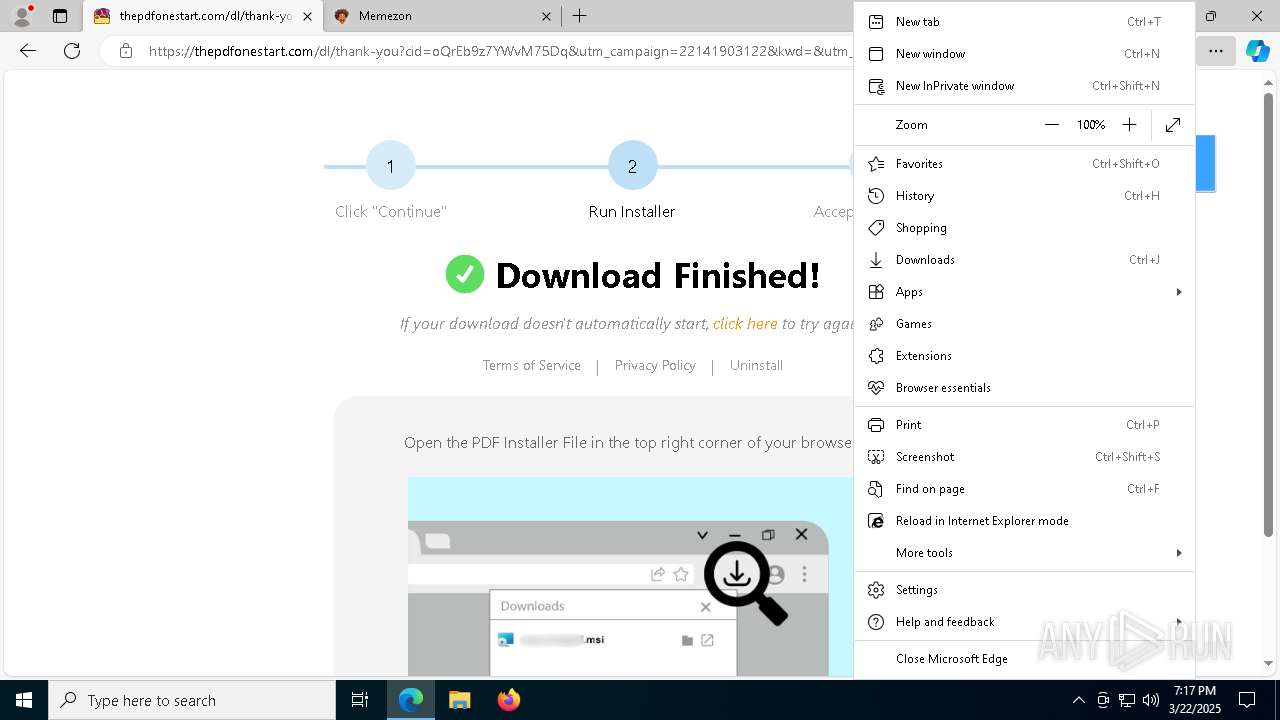Open Settings from Edge menu
The height and width of the screenshot is (720, 1280).
[x=1024, y=589]
